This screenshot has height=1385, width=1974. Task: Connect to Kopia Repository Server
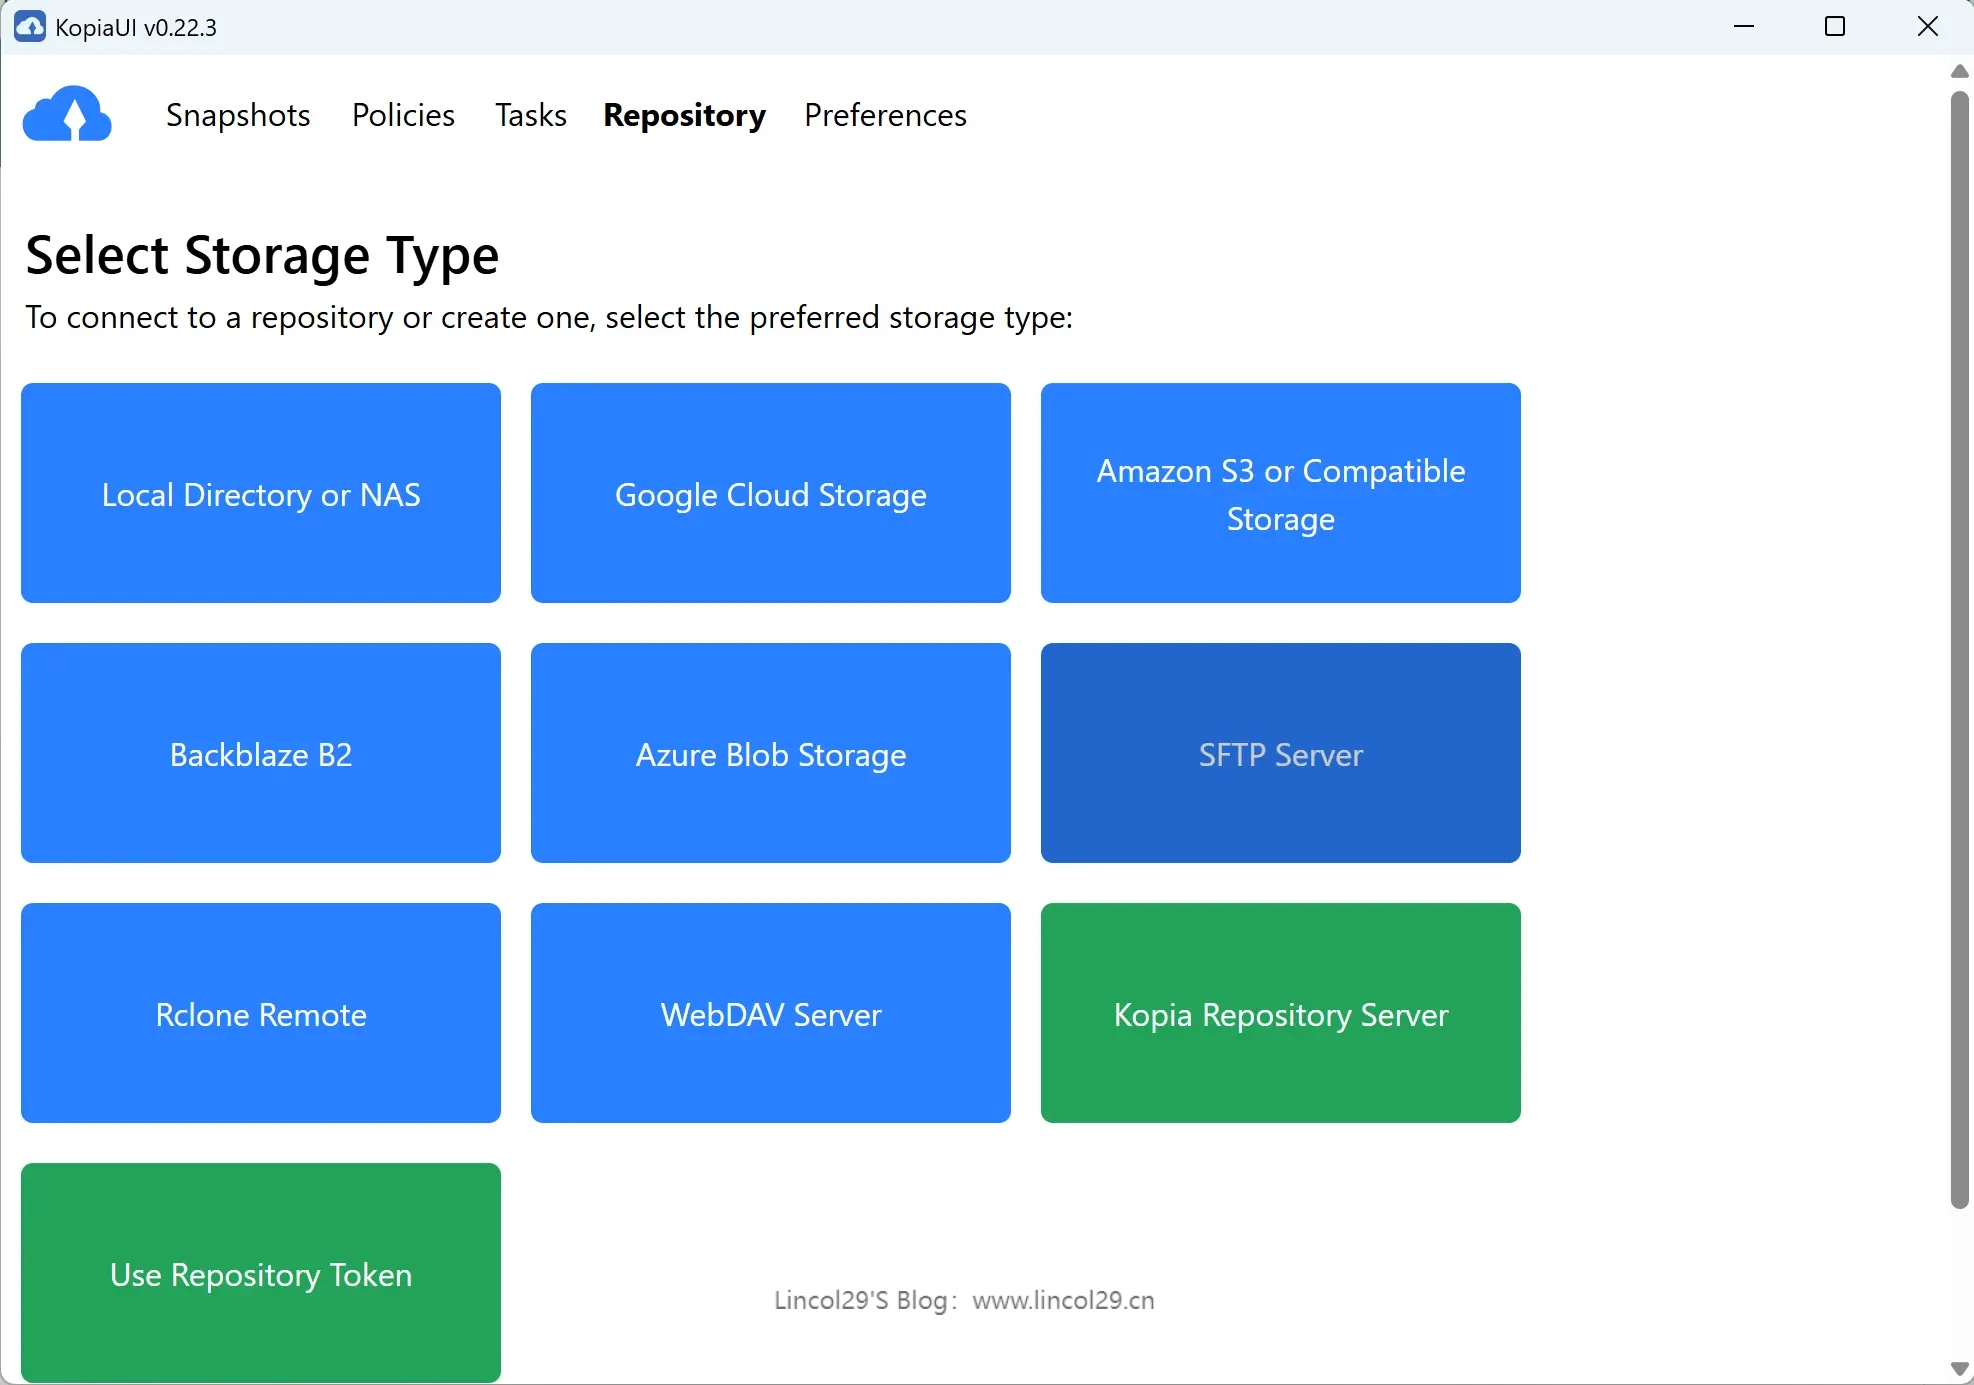tap(1280, 1013)
